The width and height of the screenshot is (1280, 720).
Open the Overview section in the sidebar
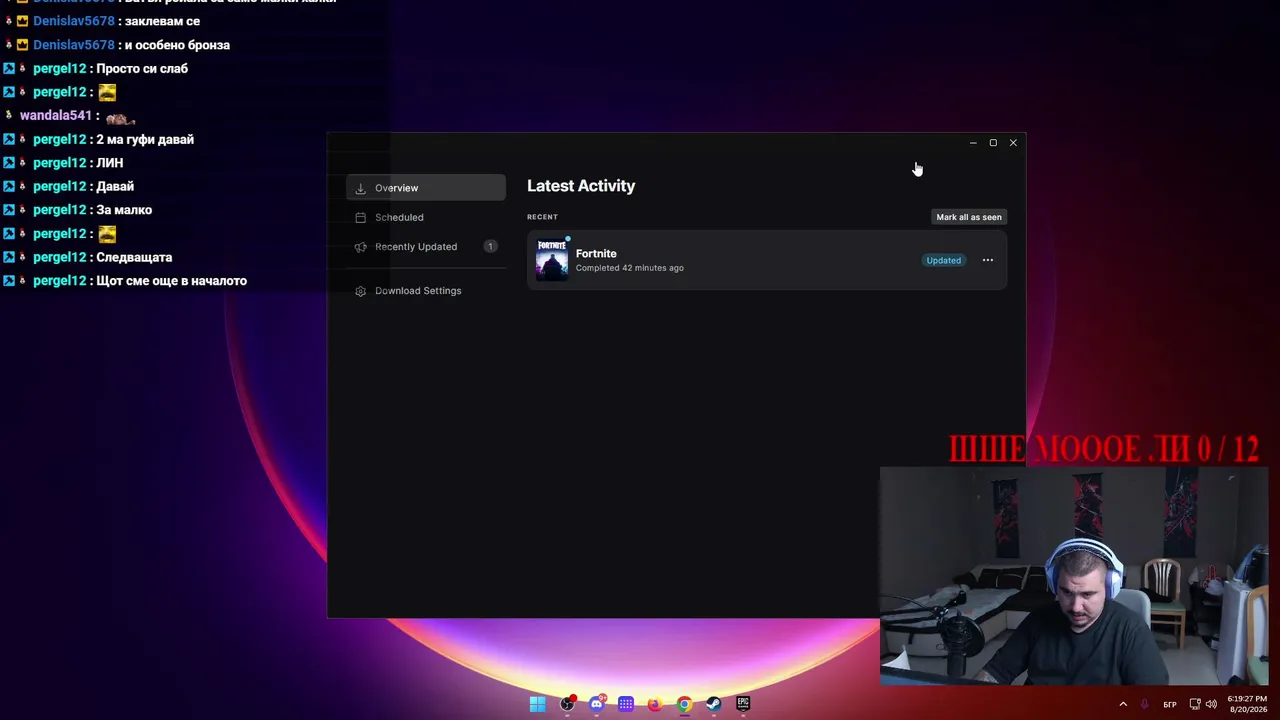point(426,188)
